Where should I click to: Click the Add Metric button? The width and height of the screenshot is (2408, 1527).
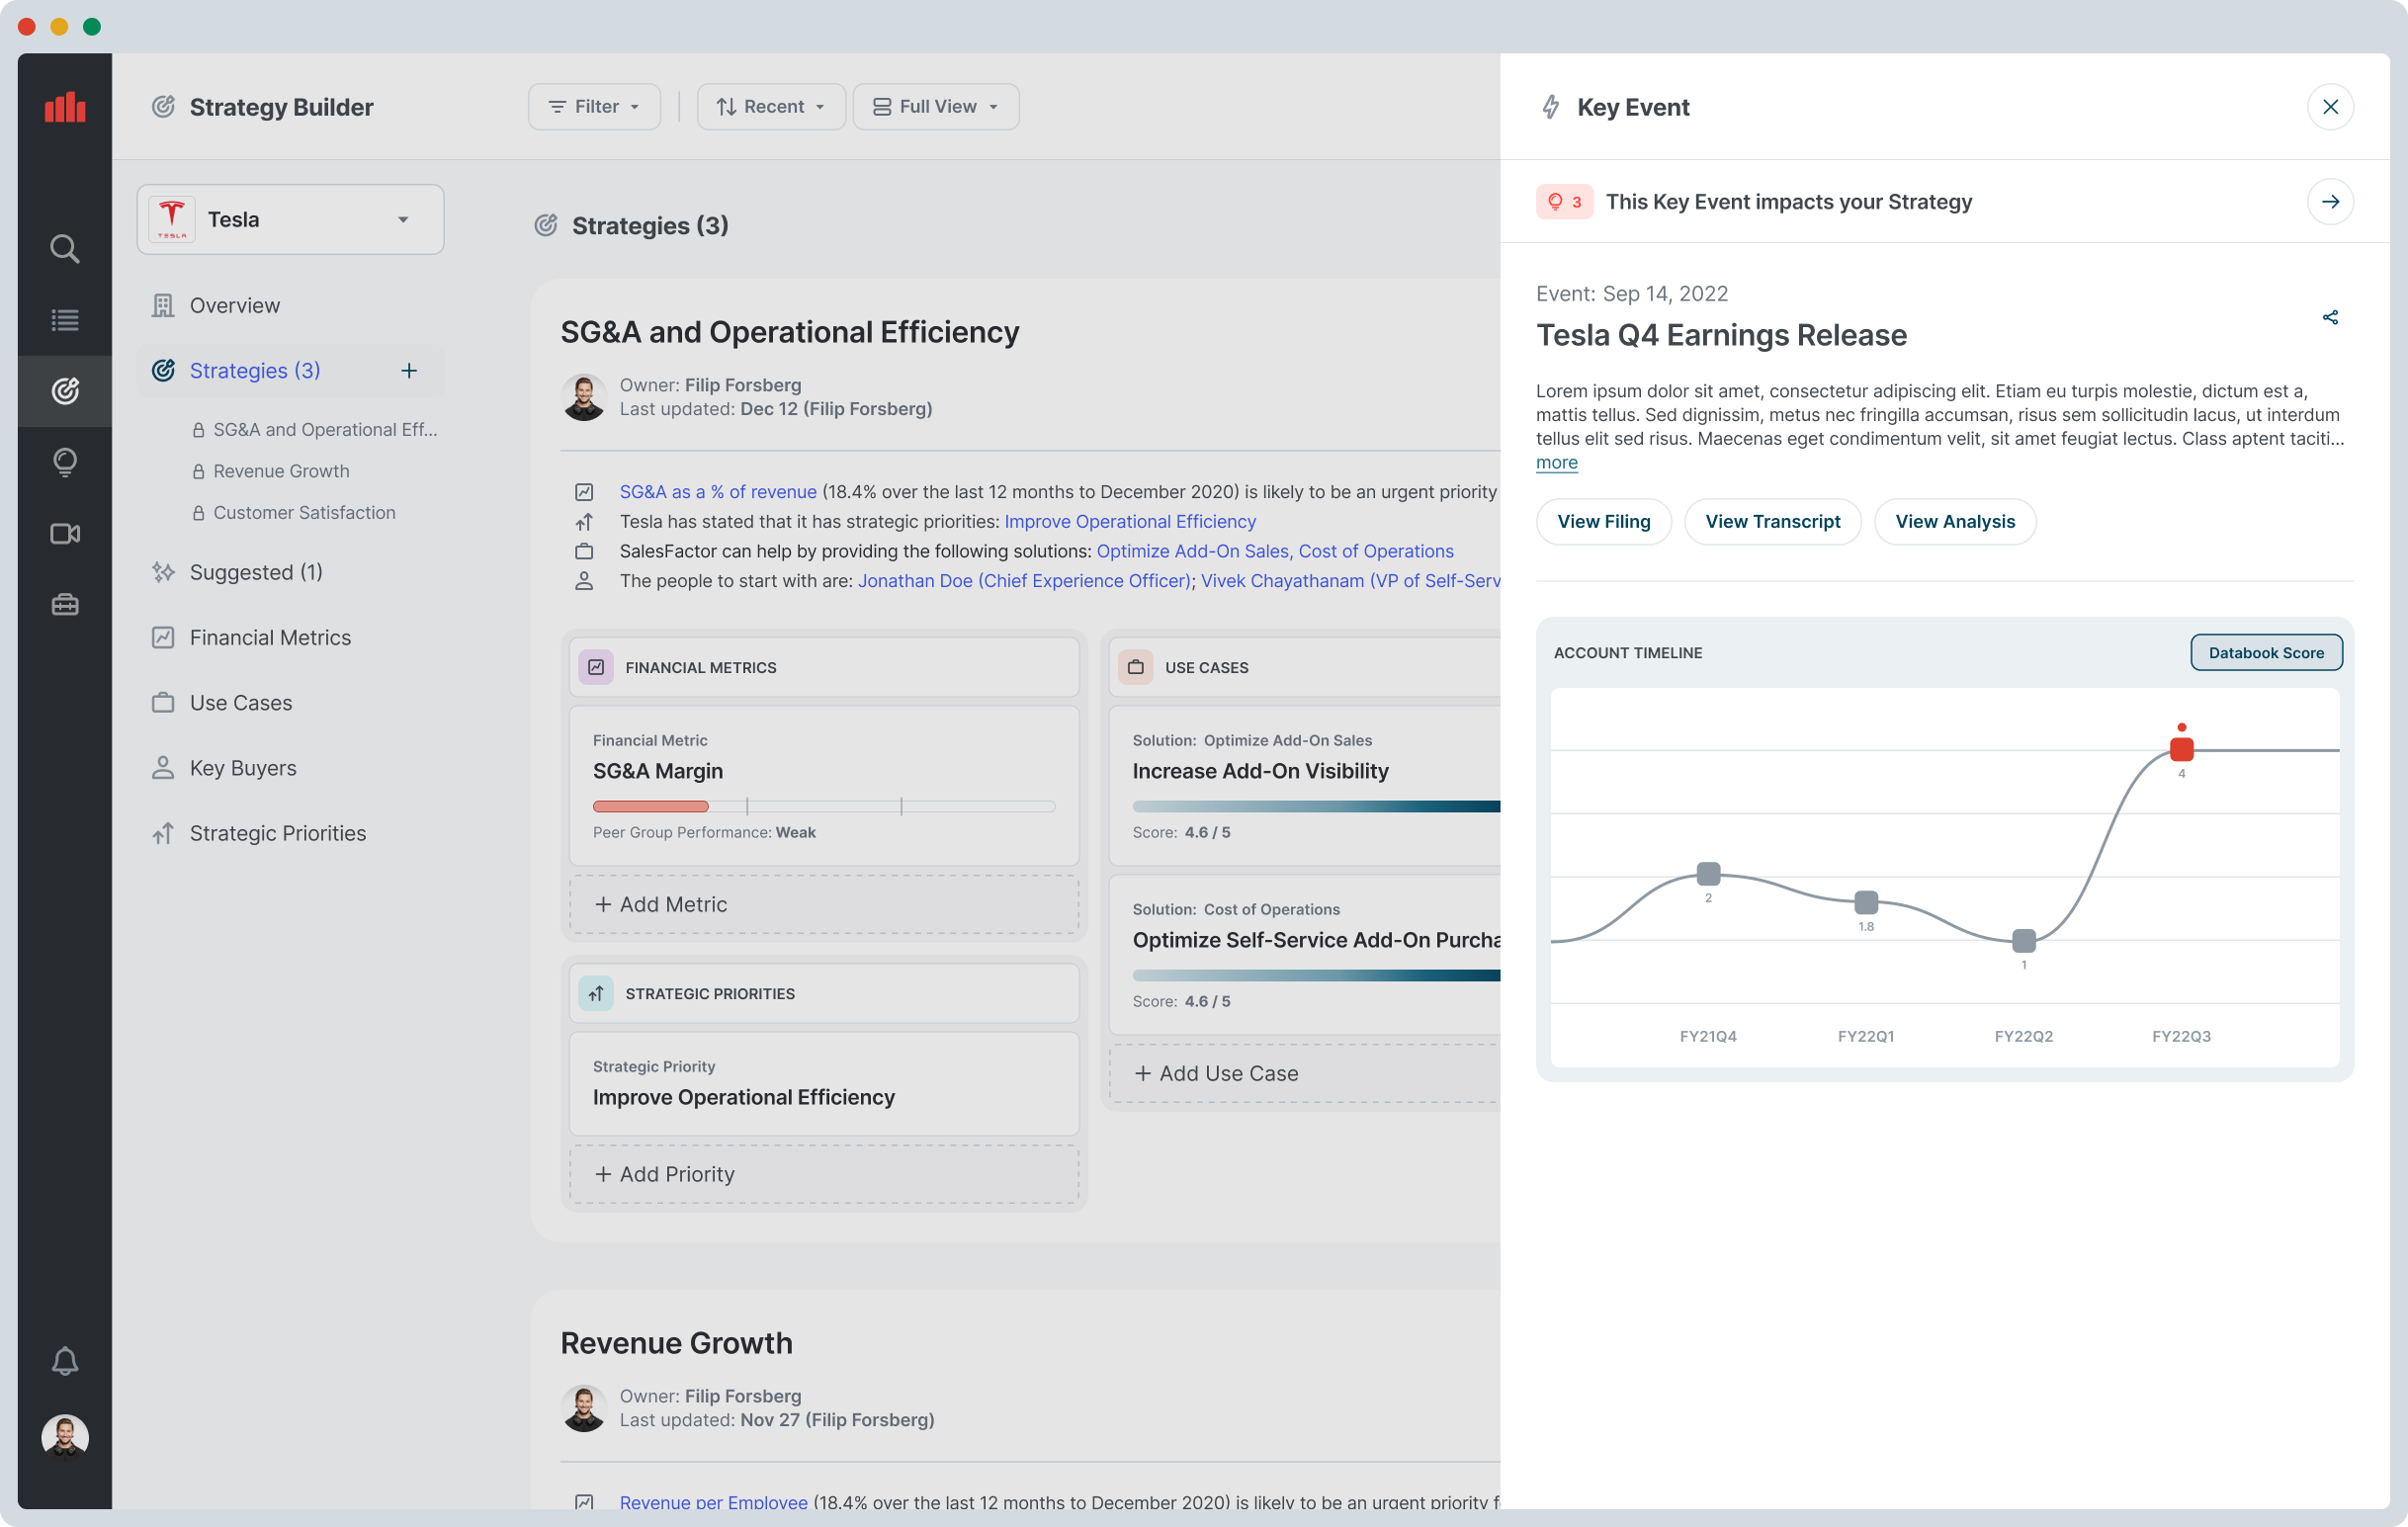coord(824,904)
